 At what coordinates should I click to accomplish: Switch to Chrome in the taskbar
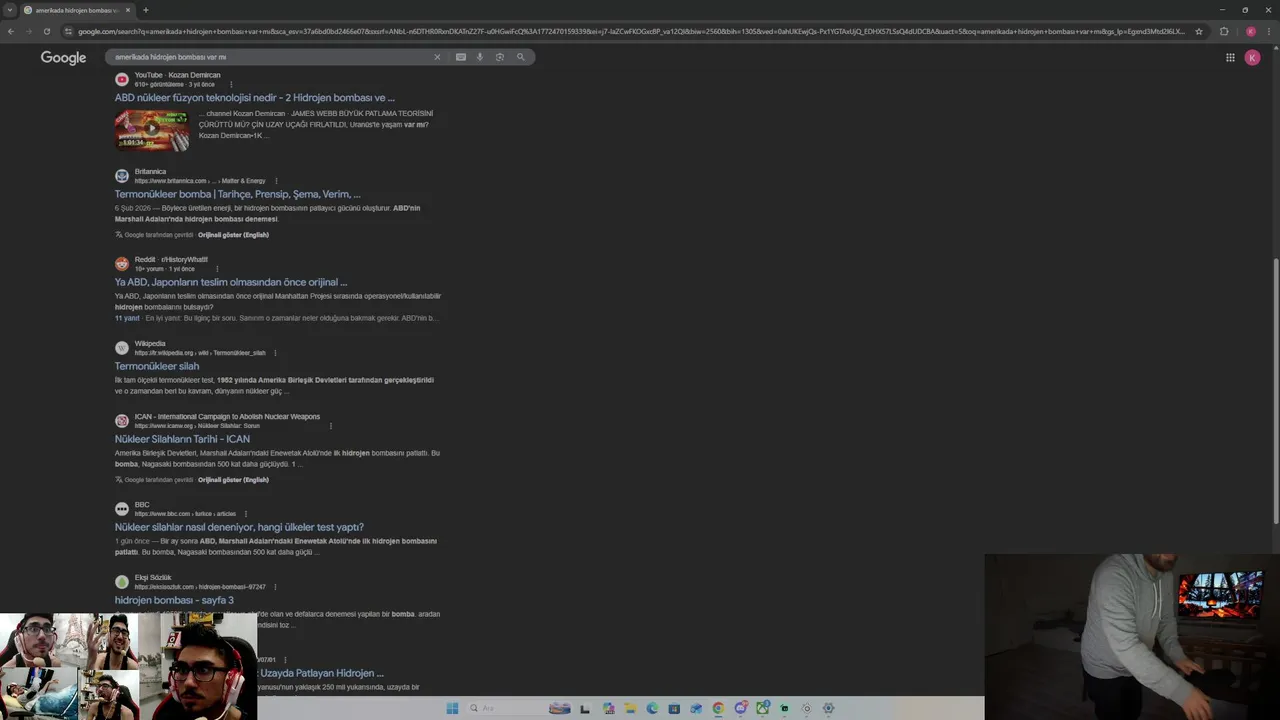click(x=718, y=708)
